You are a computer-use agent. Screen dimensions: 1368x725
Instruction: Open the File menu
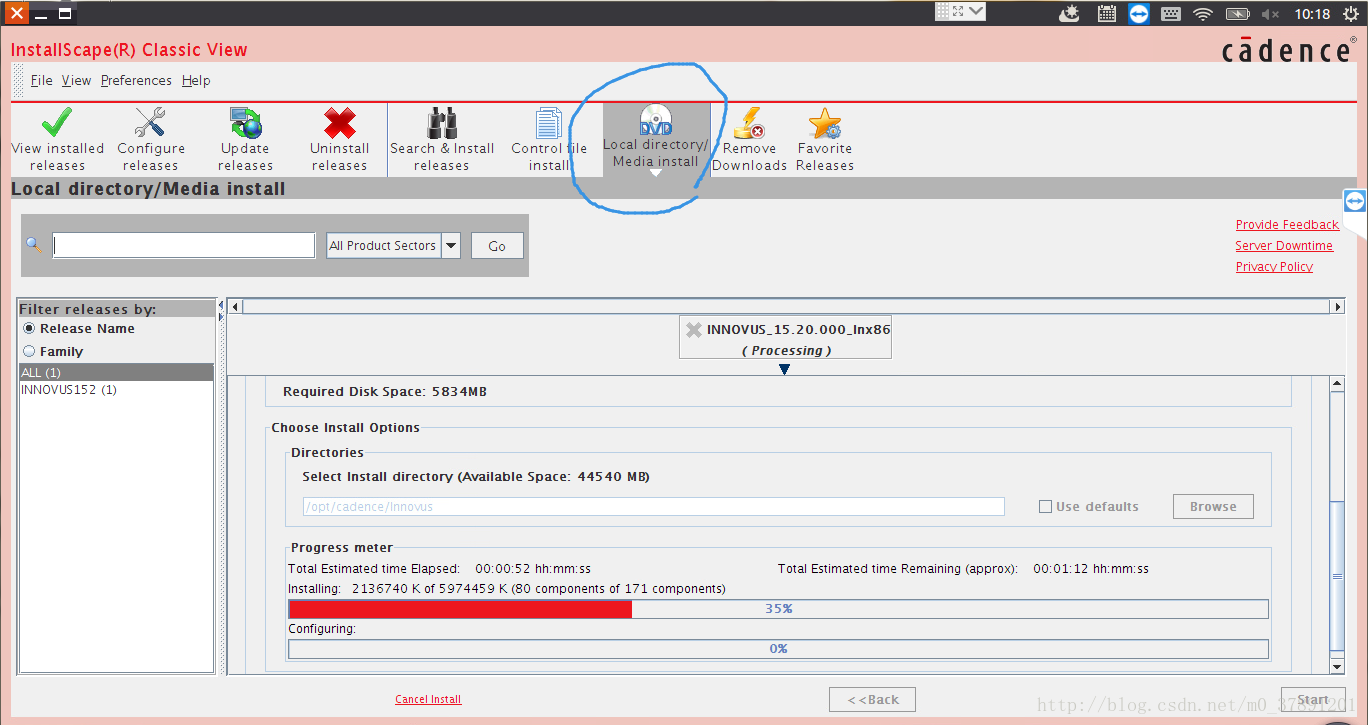tap(41, 80)
